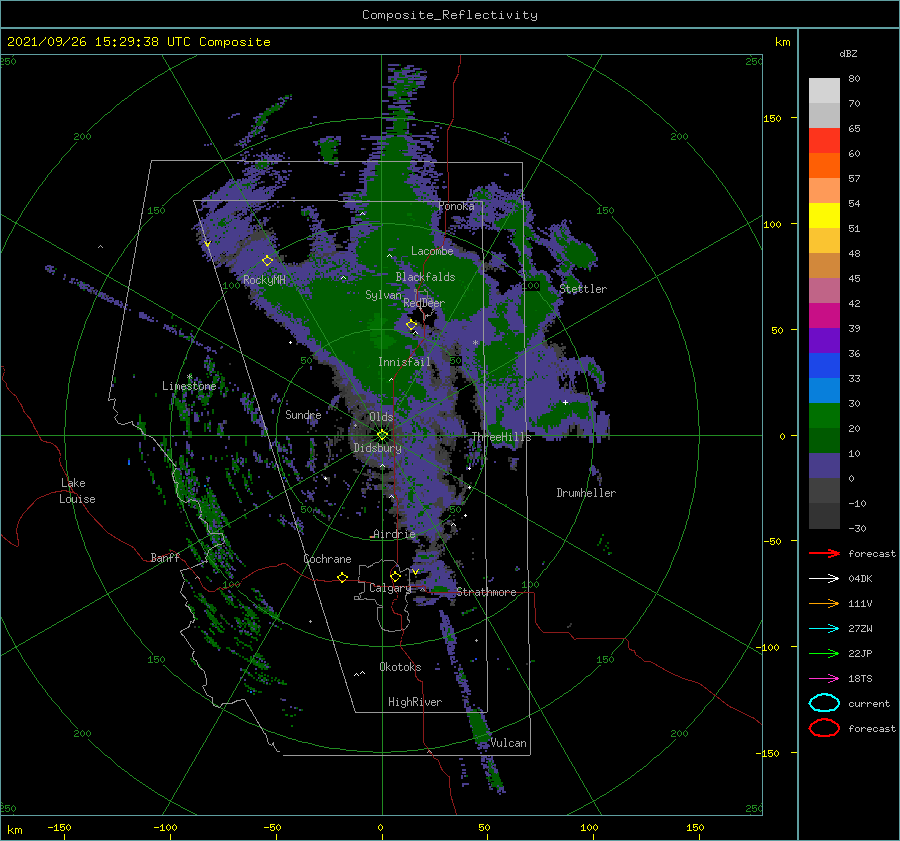The height and width of the screenshot is (841, 900).
Task: Click the Airdrie city label
Action: pyautogui.click(x=394, y=534)
